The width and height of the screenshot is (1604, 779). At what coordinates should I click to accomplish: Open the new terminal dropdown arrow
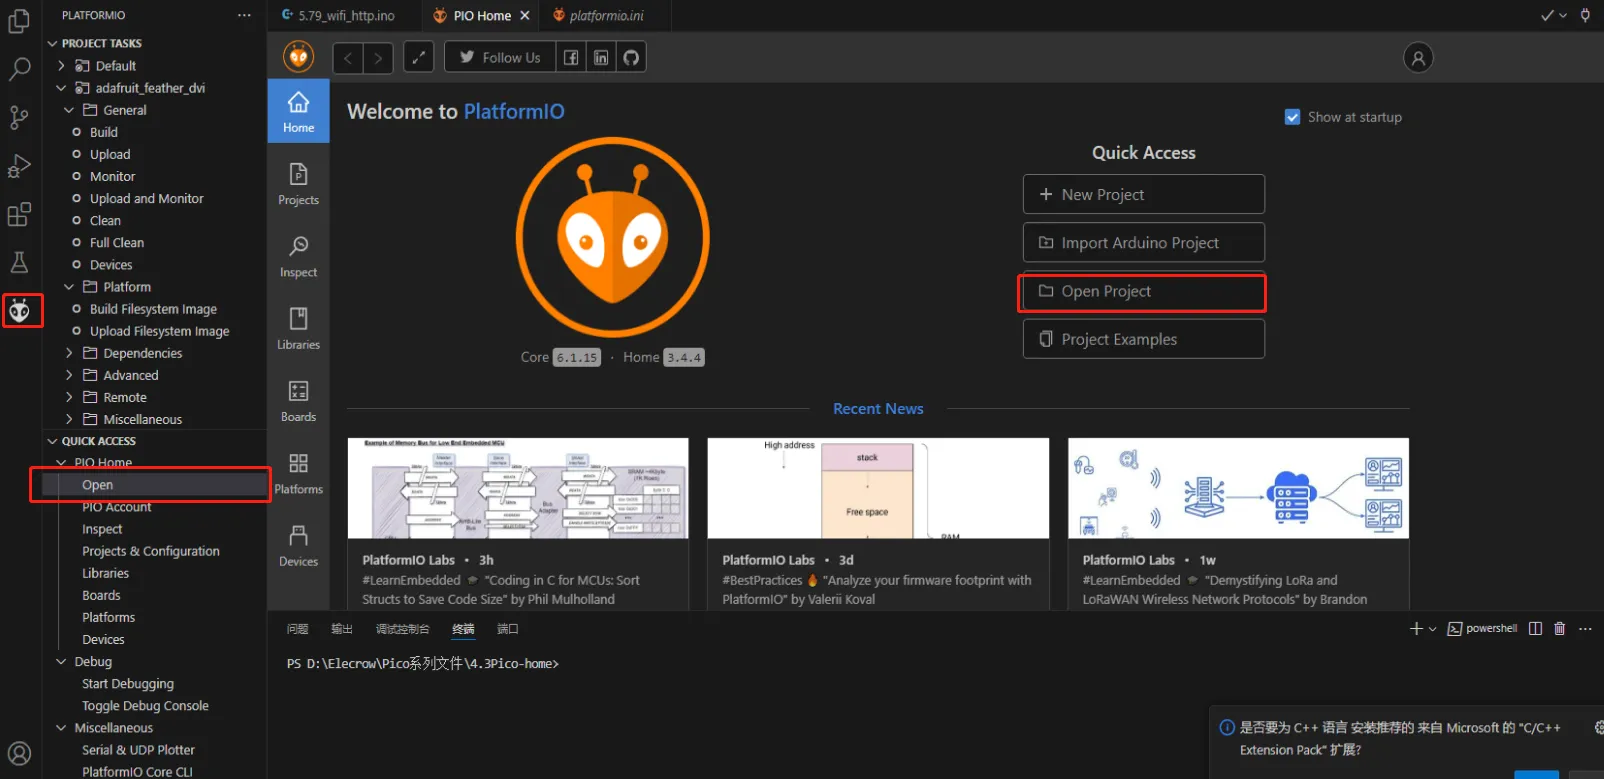tap(1432, 629)
